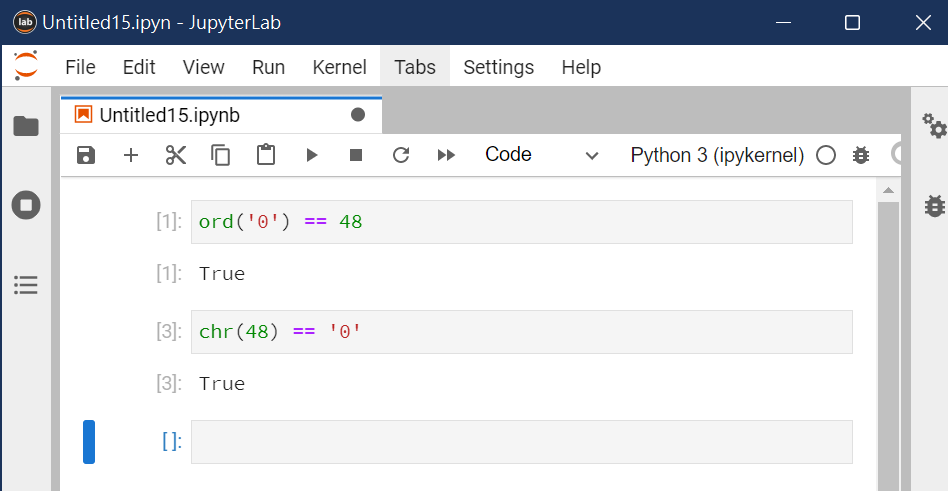This screenshot has width=948, height=491.
Task: Open the Kernel menu
Action: click(x=340, y=67)
